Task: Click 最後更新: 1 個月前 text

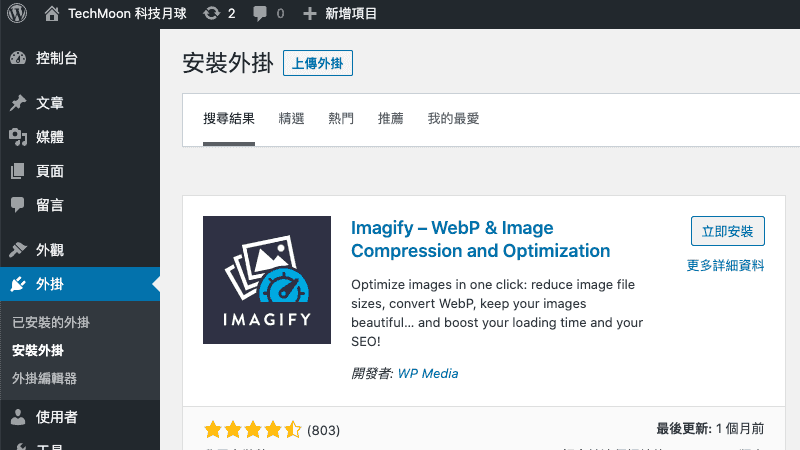Action: click(710, 429)
